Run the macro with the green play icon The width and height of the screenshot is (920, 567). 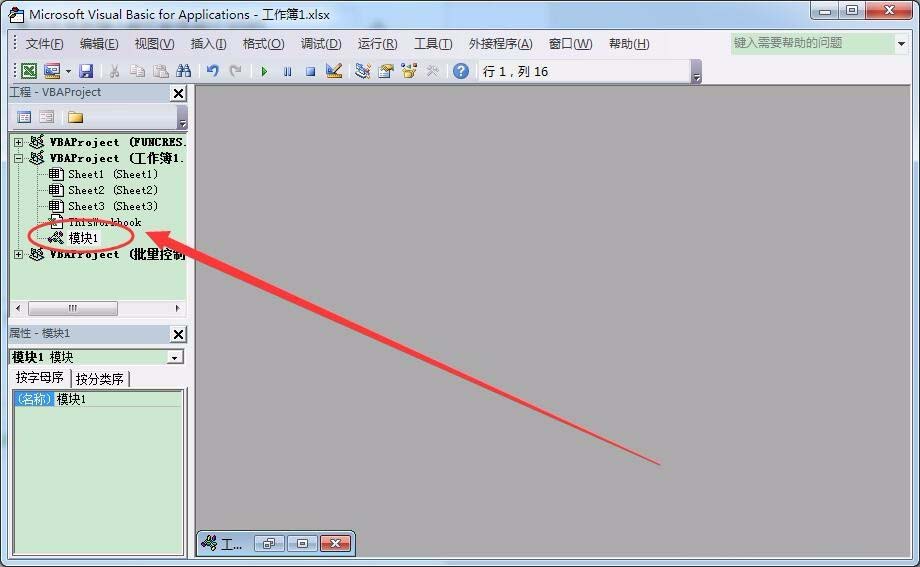pos(264,71)
